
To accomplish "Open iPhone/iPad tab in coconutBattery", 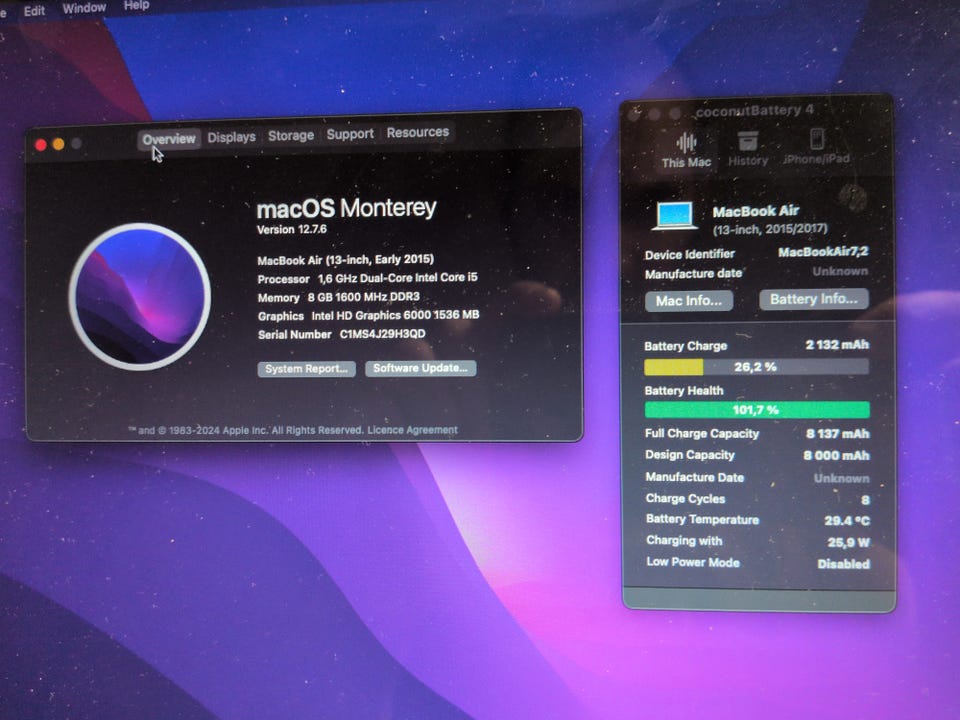I will (816, 147).
